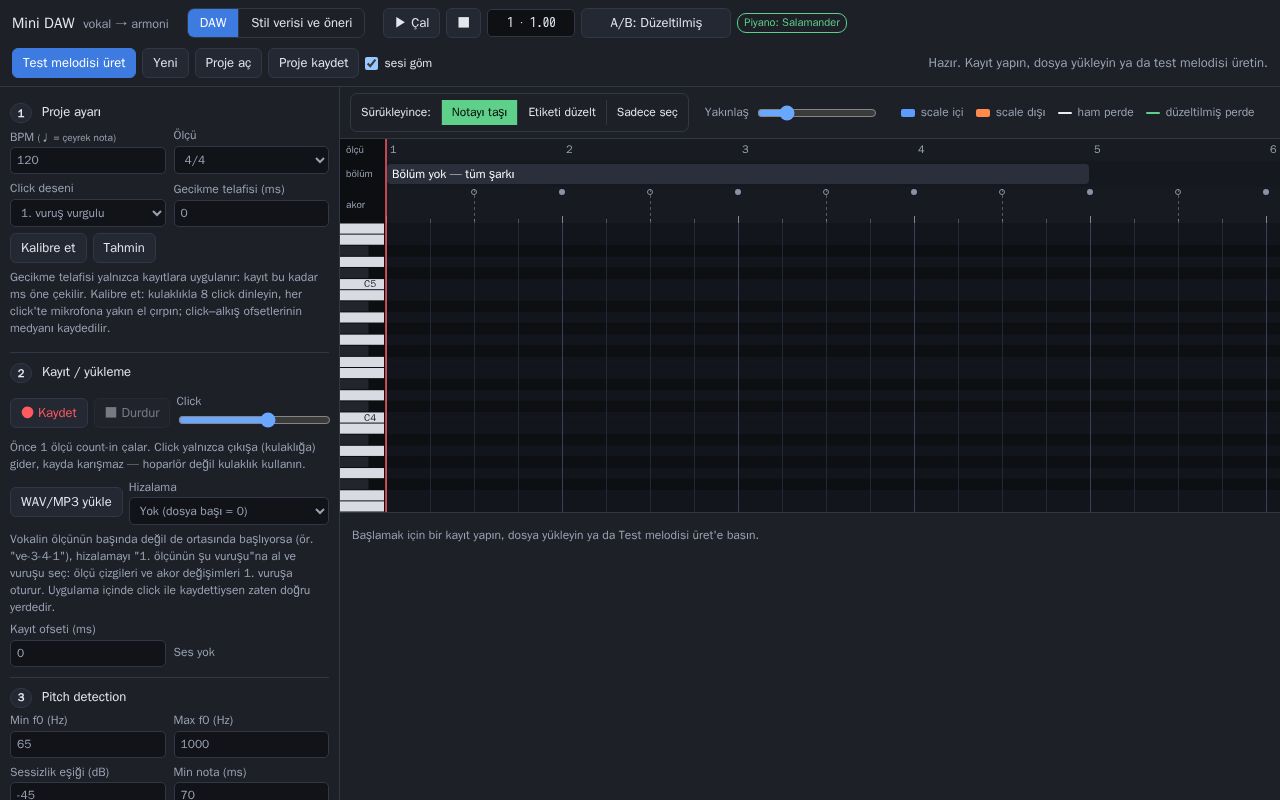Toggle the sesi göm checkbox

[371, 63]
